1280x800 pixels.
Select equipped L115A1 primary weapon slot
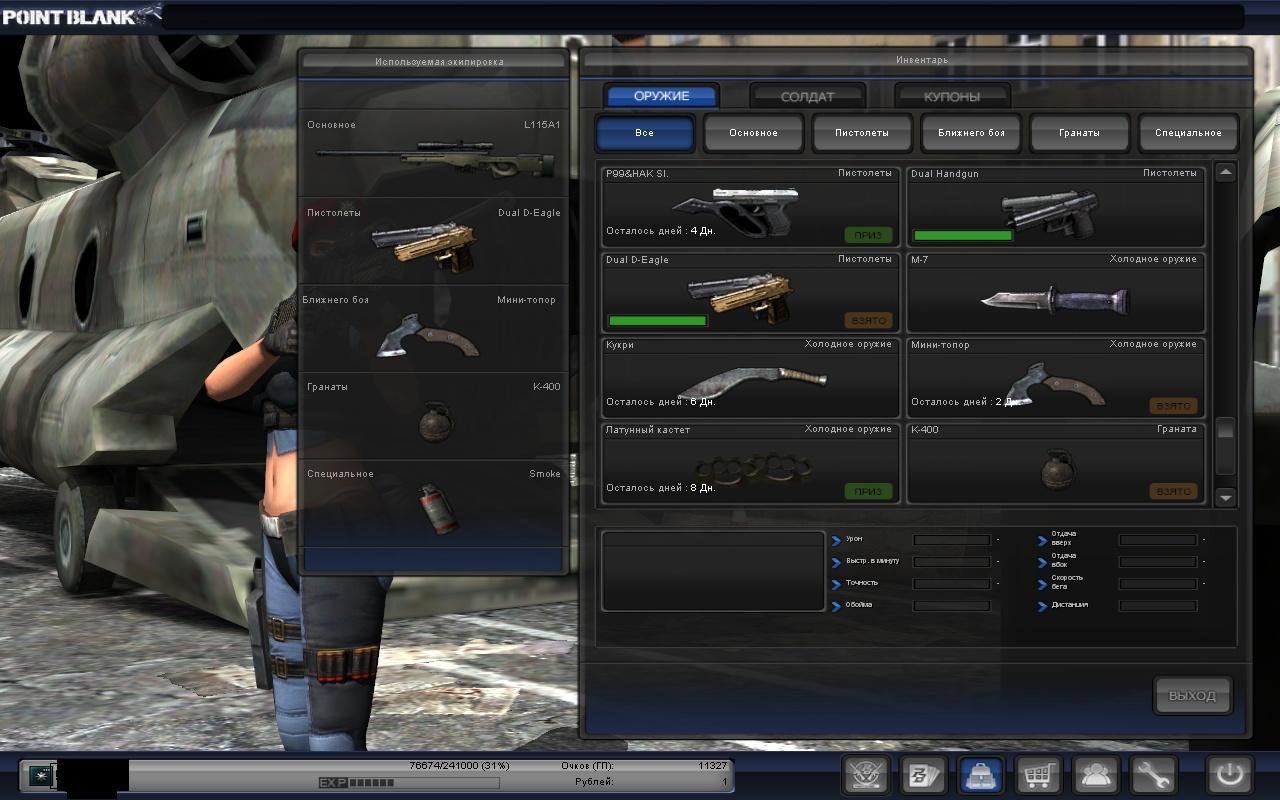tap(434, 153)
